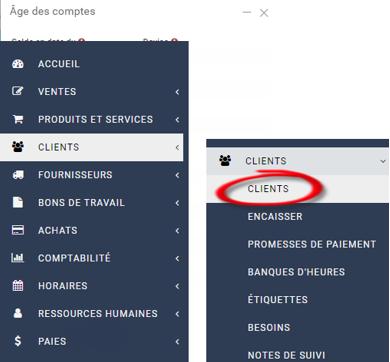
Task: Go to Banques d'heures
Action: (296, 272)
